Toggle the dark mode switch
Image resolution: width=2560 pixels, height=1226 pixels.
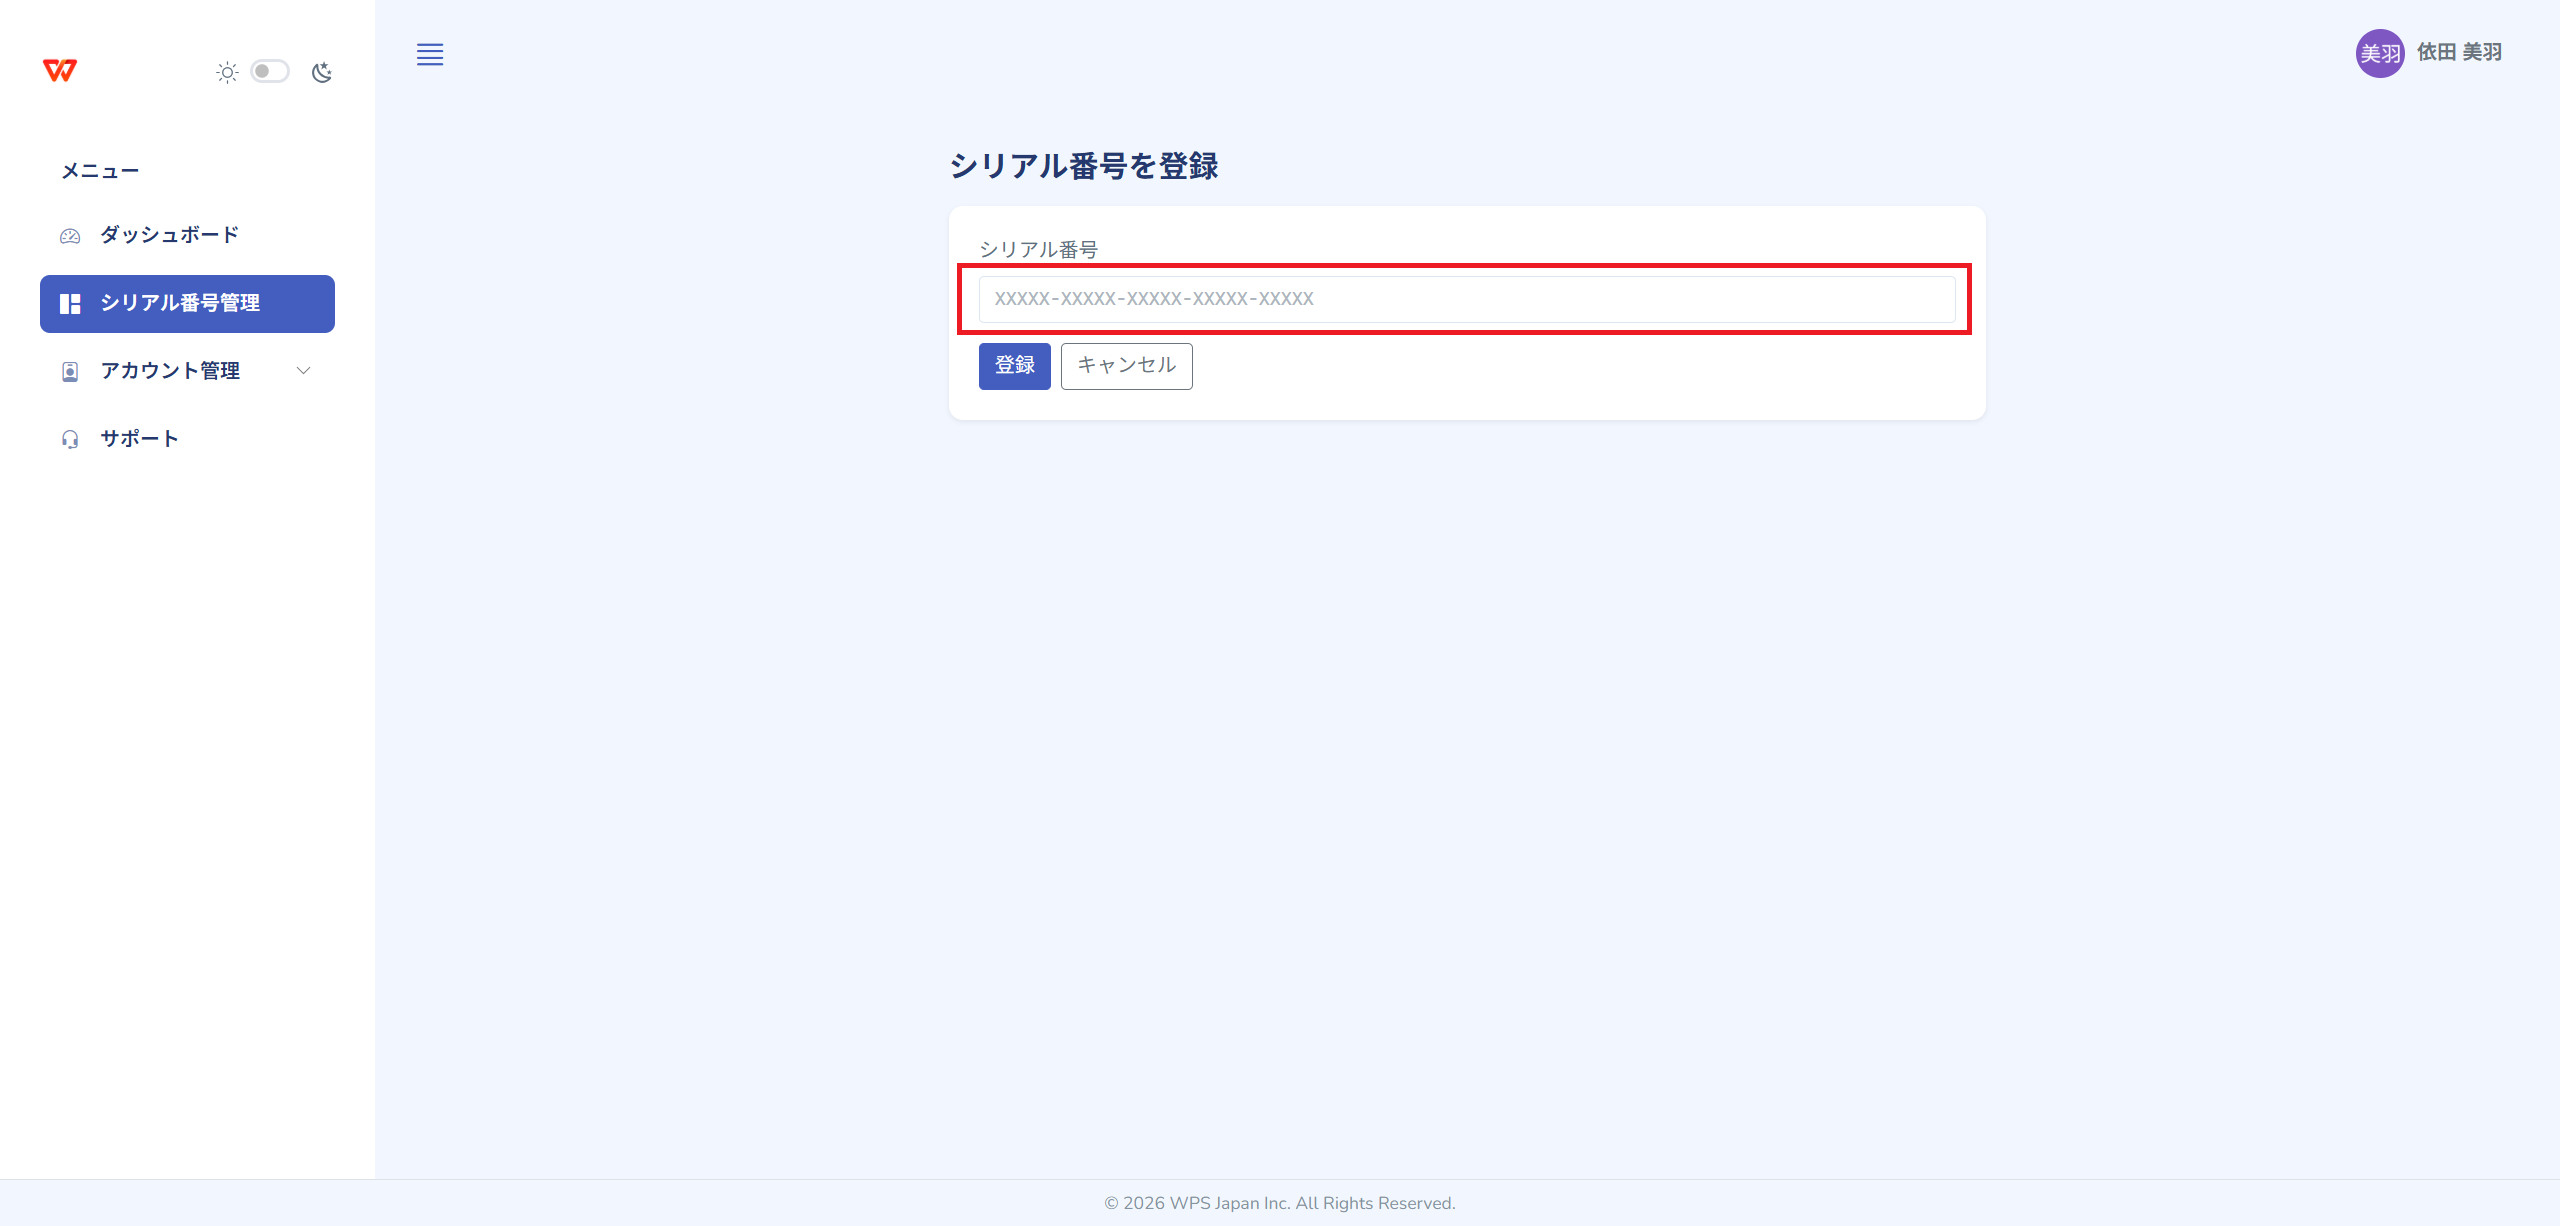coord(269,72)
